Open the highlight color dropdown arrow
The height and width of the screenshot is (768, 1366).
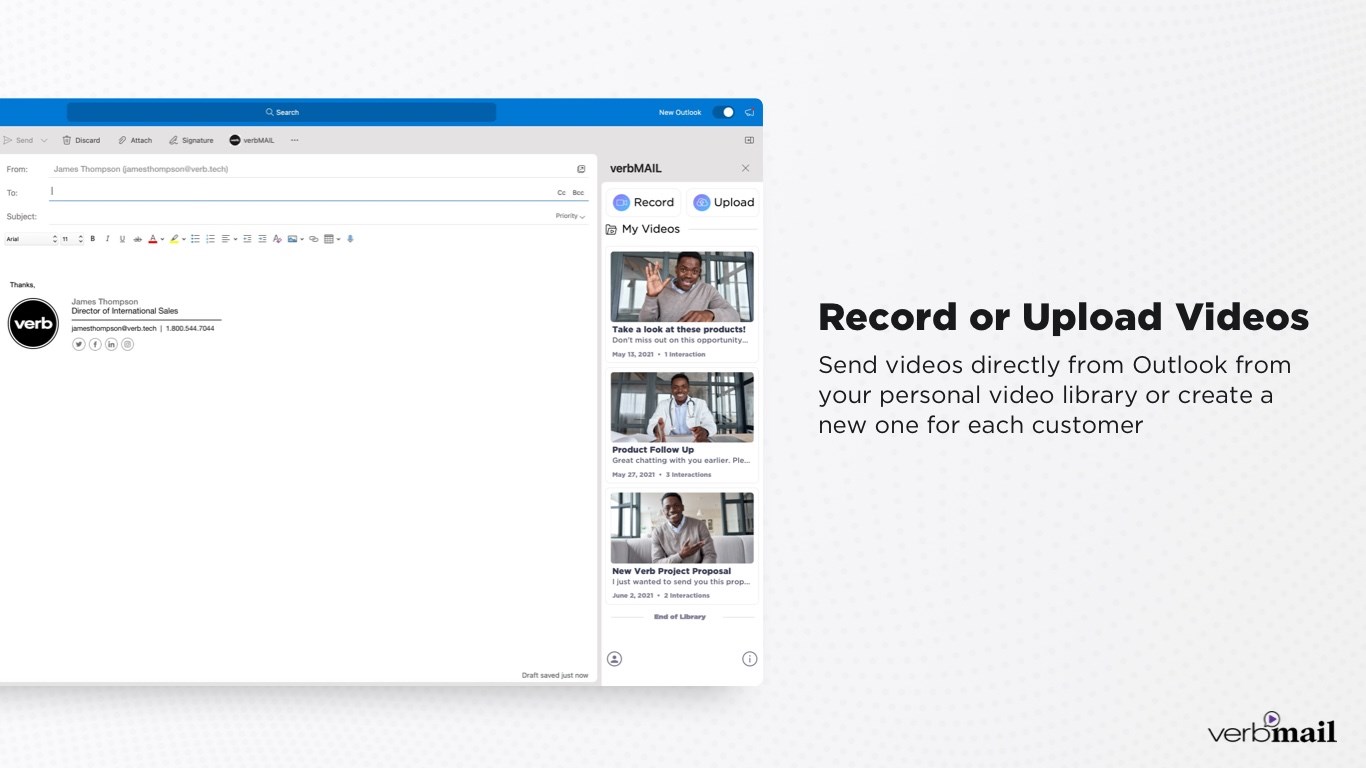184,239
